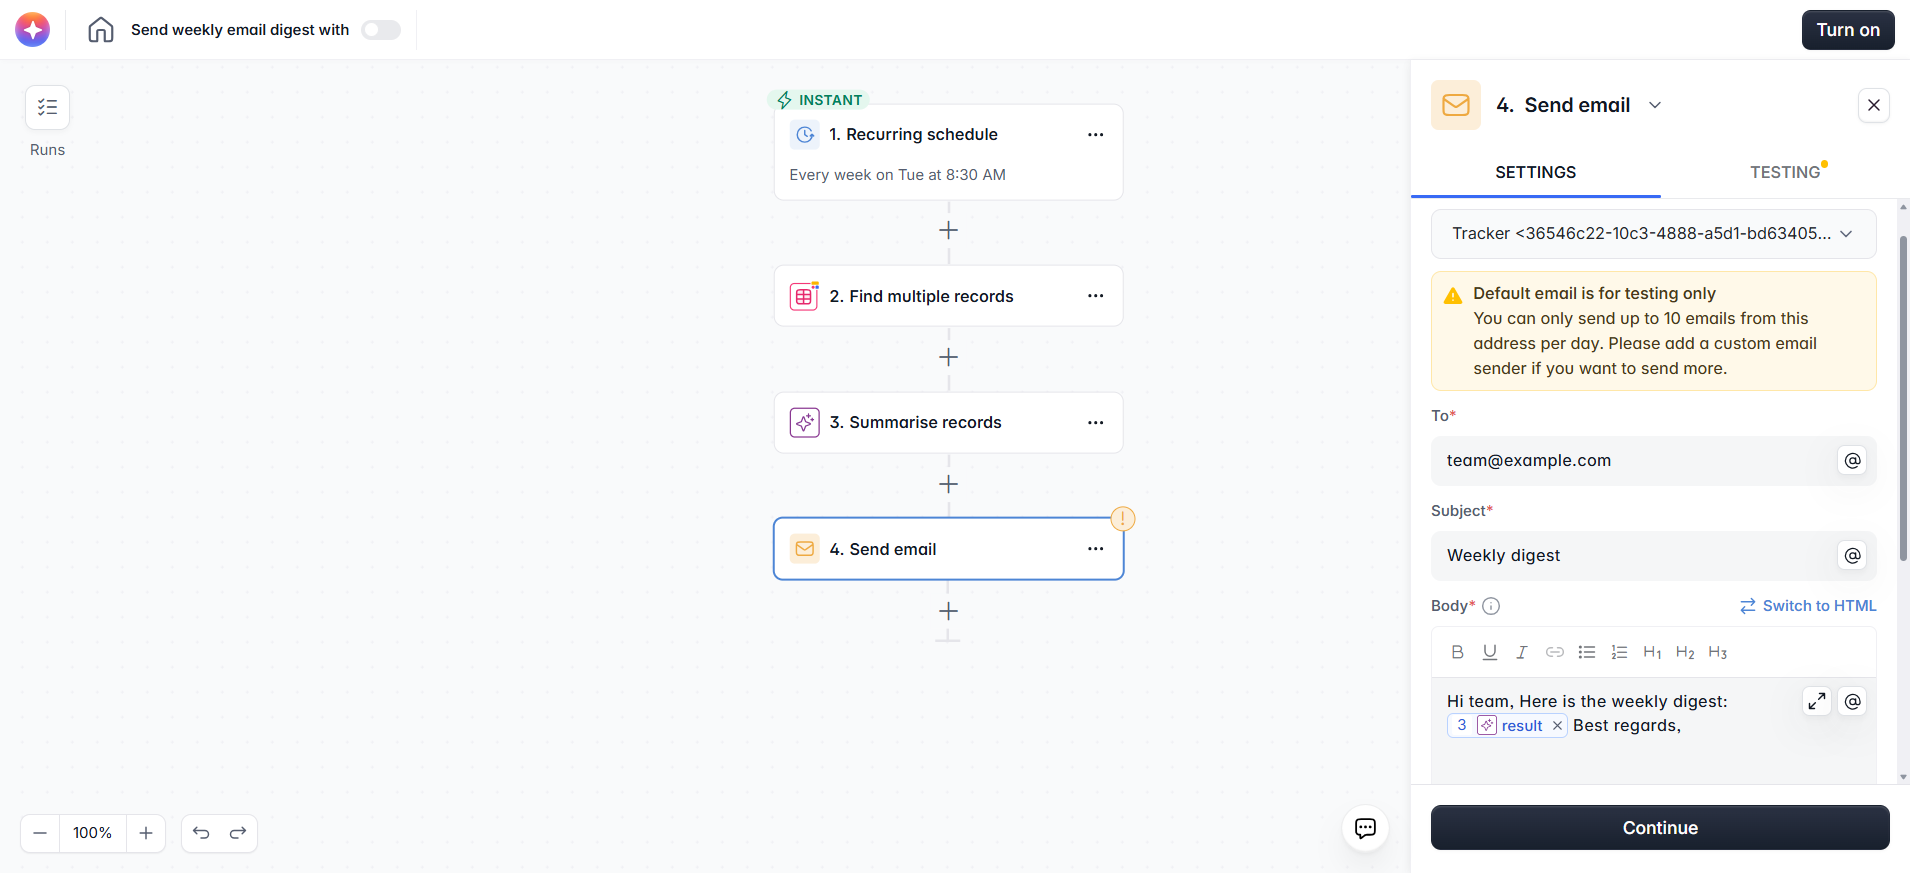Screen dimensions: 1910x873
Task: Click the panel header envelope icon
Action: [1456, 105]
